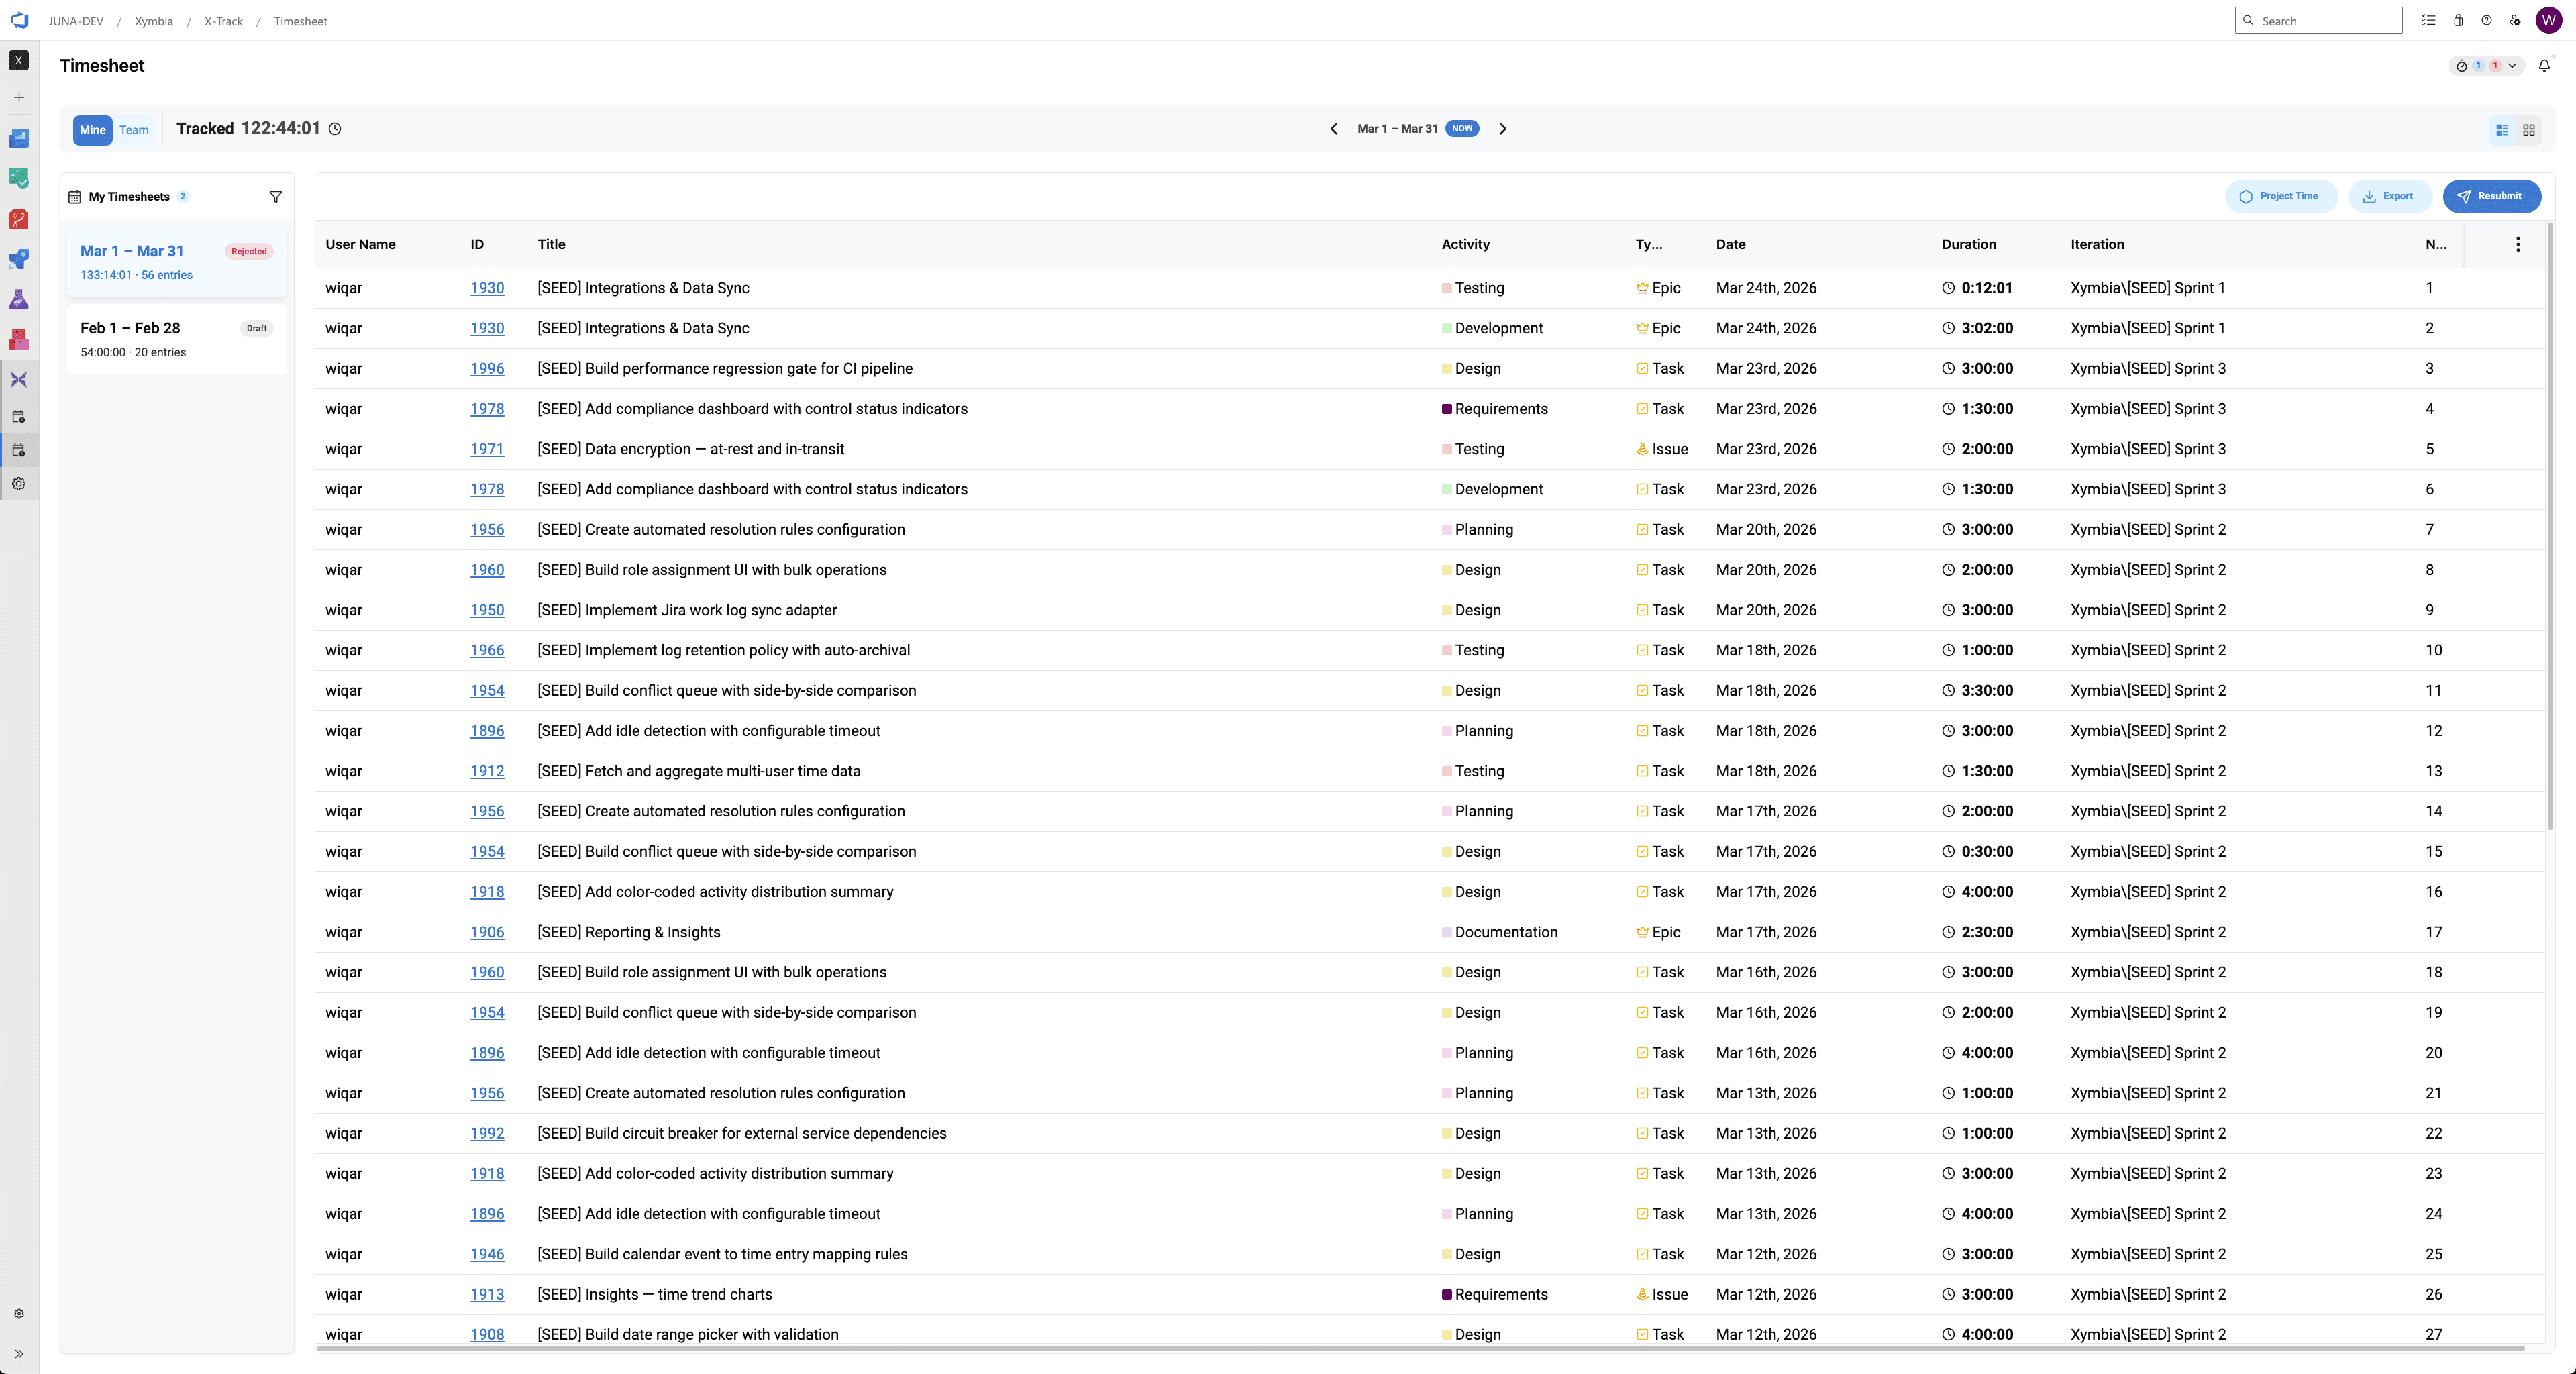This screenshot has height=1374, width=2576.
Task: Expand the tracked time badge chevron
Action: tap(2513, 66)
